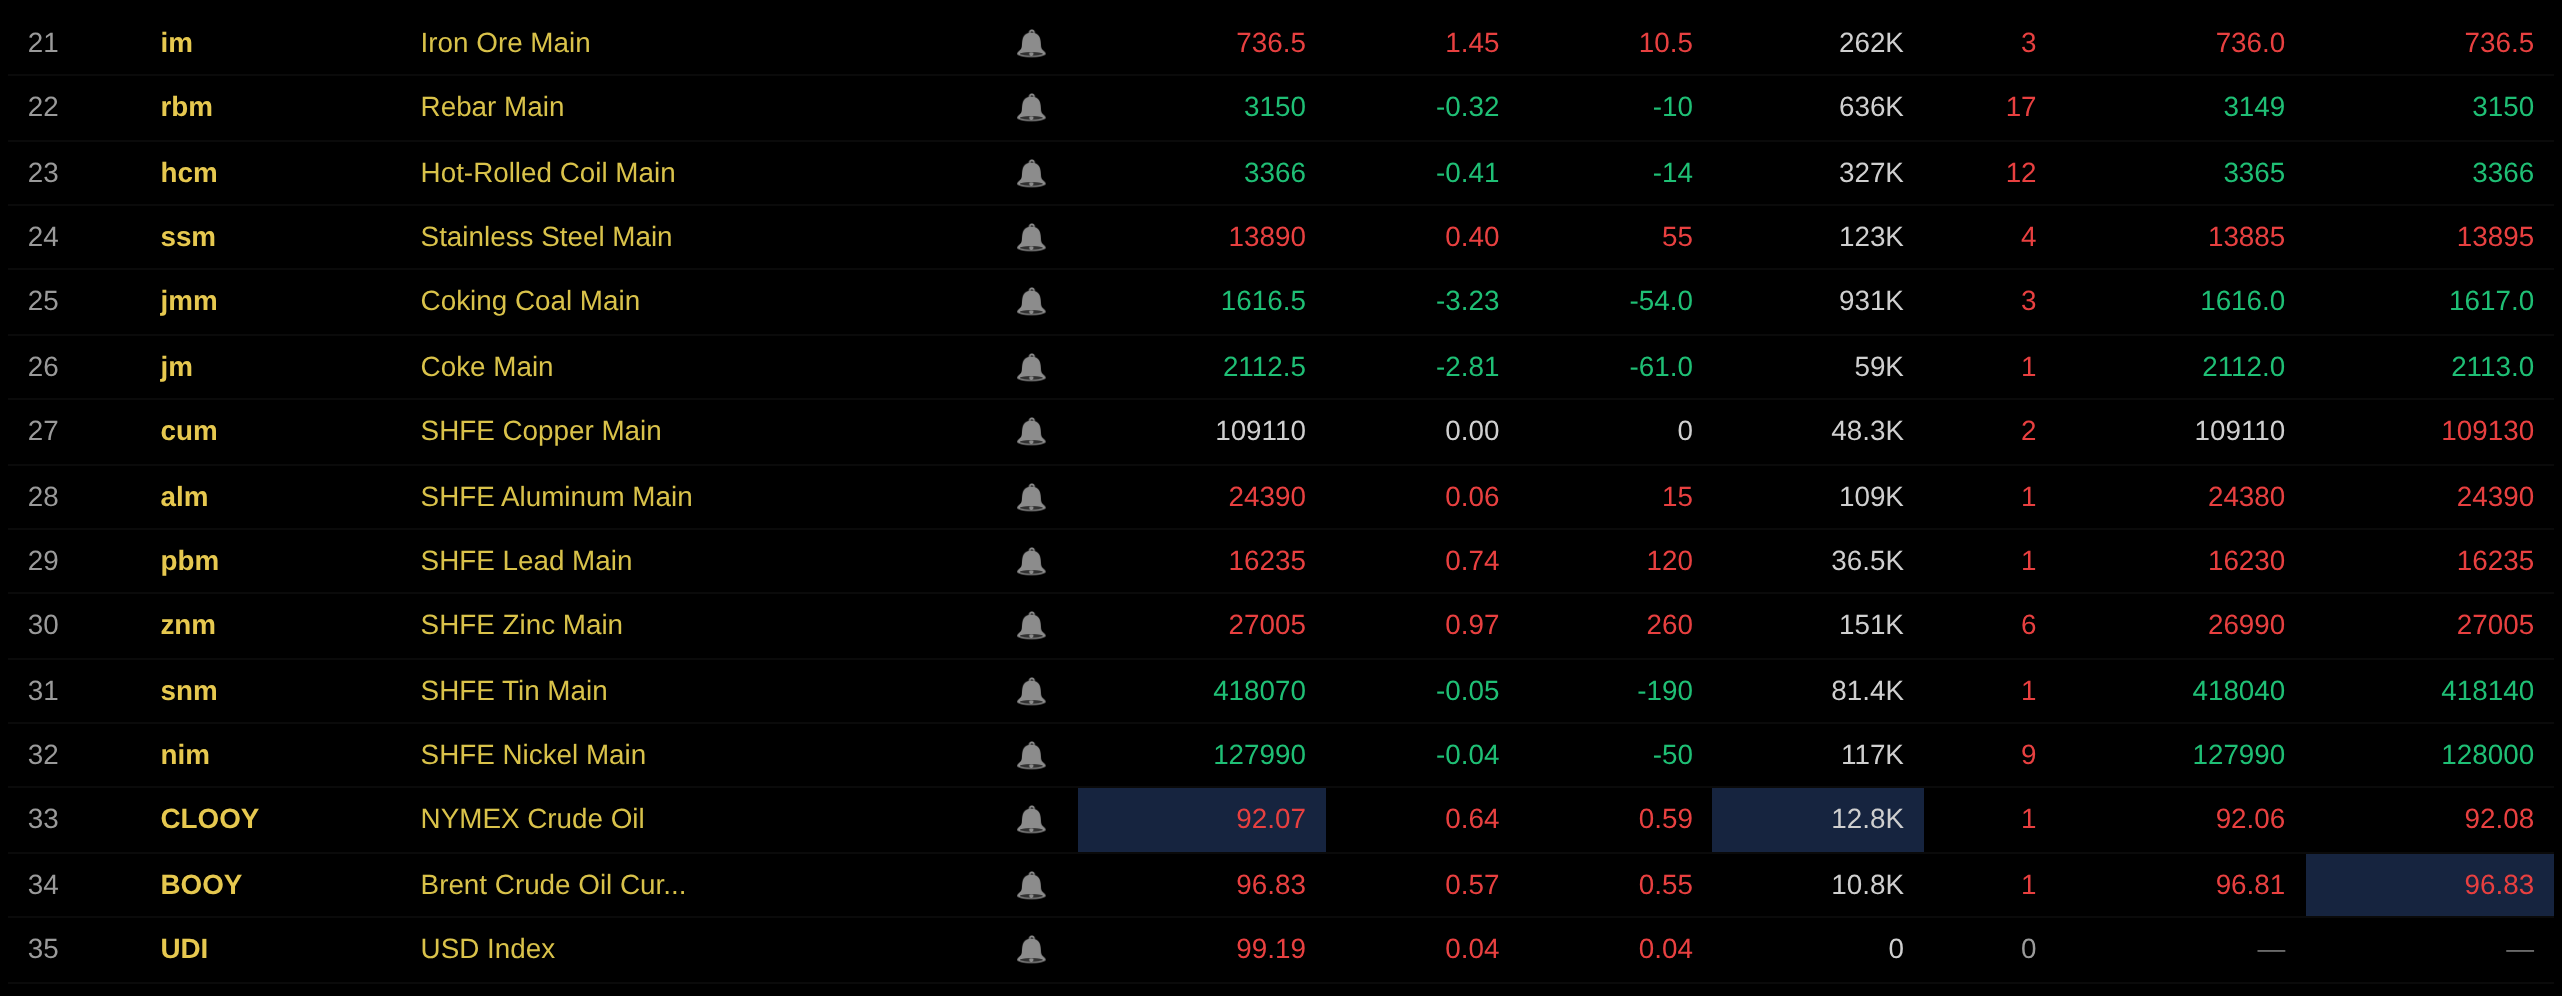Click the bell icon for Hot-Rolled Coil Main

coord(1031,173)
